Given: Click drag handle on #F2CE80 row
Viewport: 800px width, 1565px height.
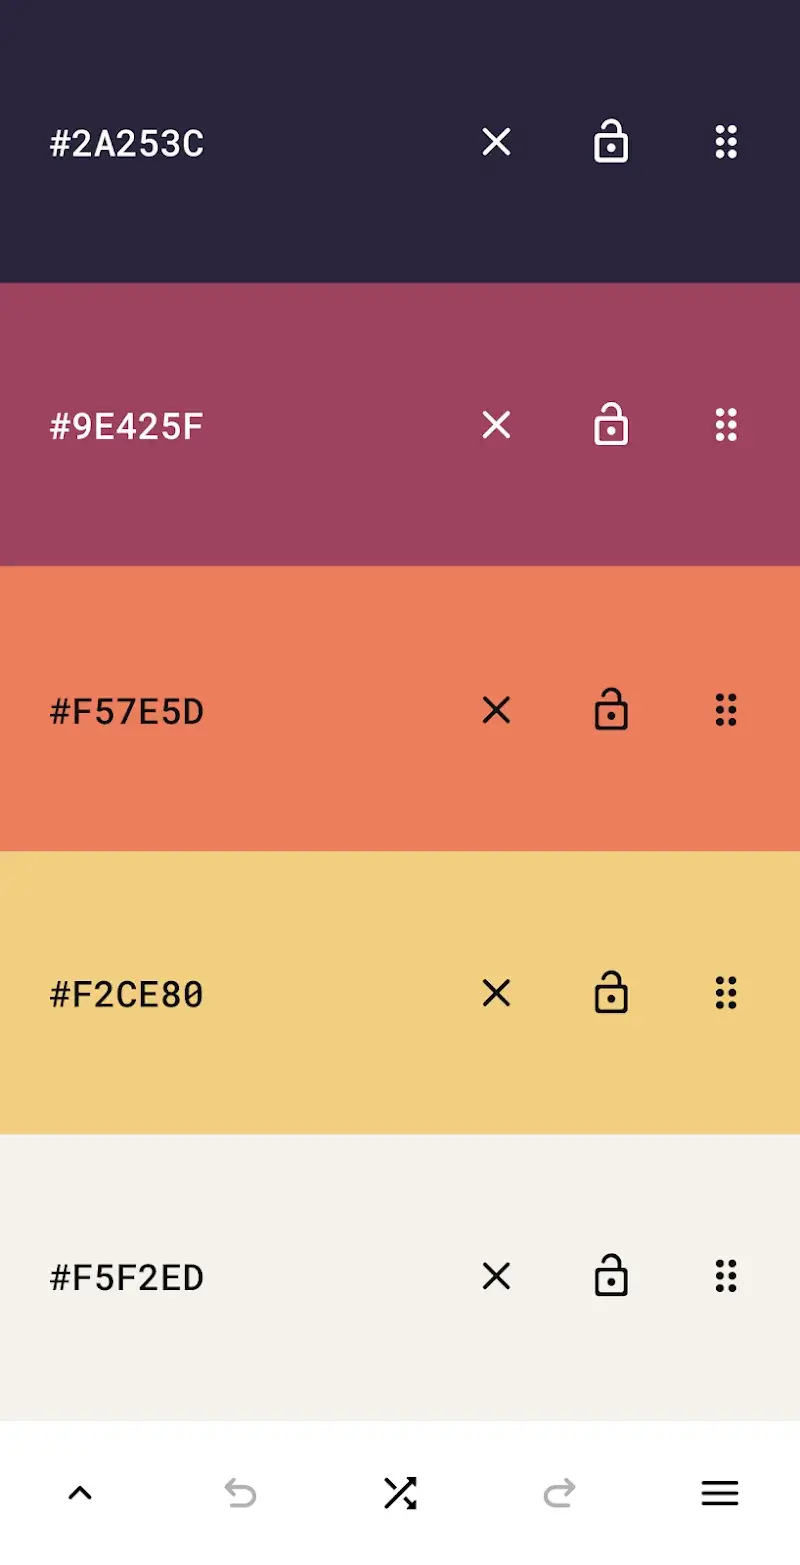Looking at the screenshot, I should tap(726, 993).
